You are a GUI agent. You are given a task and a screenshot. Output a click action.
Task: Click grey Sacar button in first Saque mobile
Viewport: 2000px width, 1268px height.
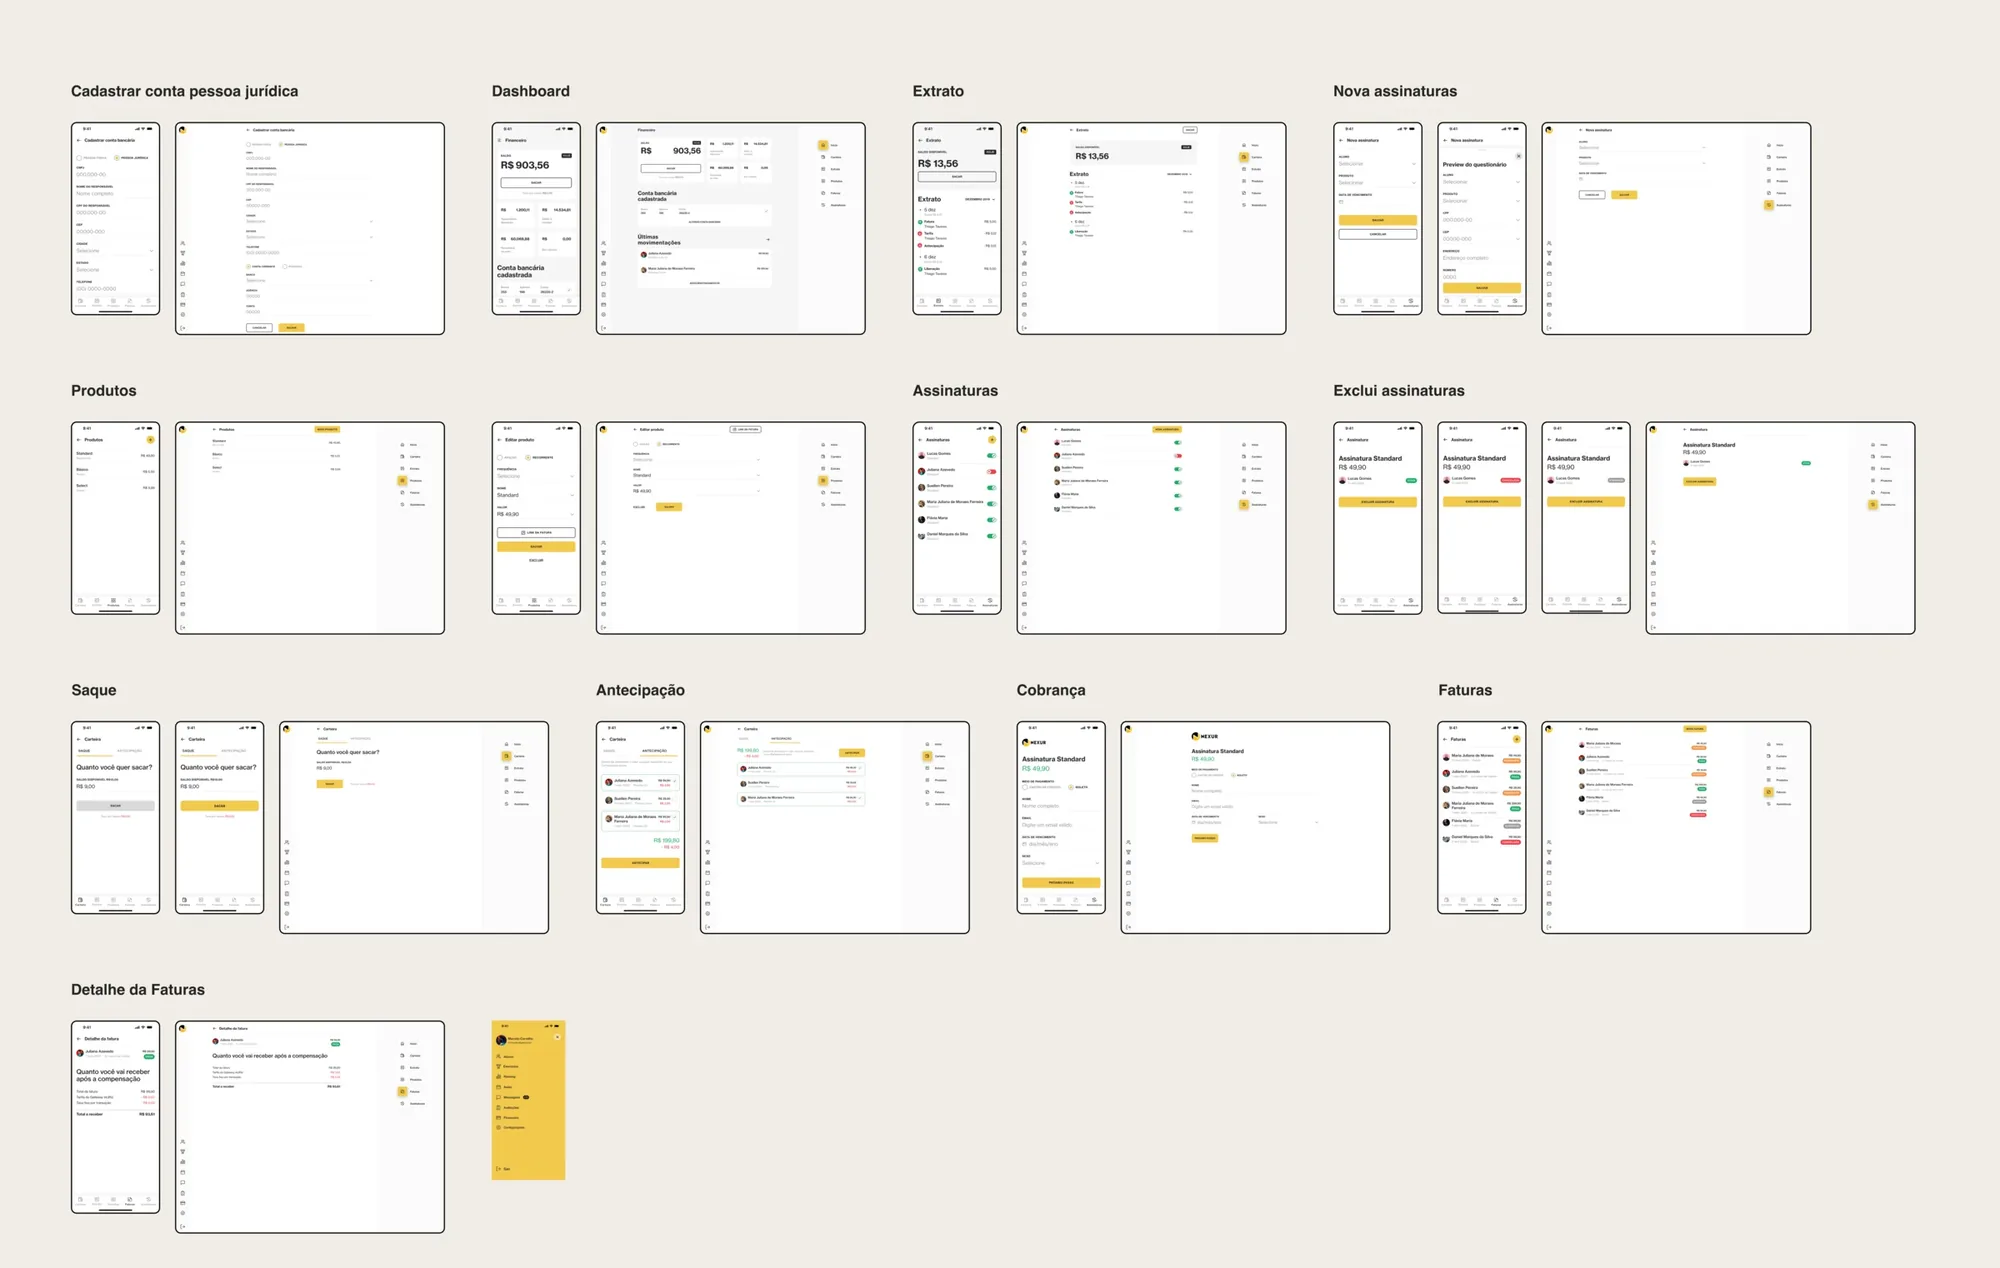115,805
